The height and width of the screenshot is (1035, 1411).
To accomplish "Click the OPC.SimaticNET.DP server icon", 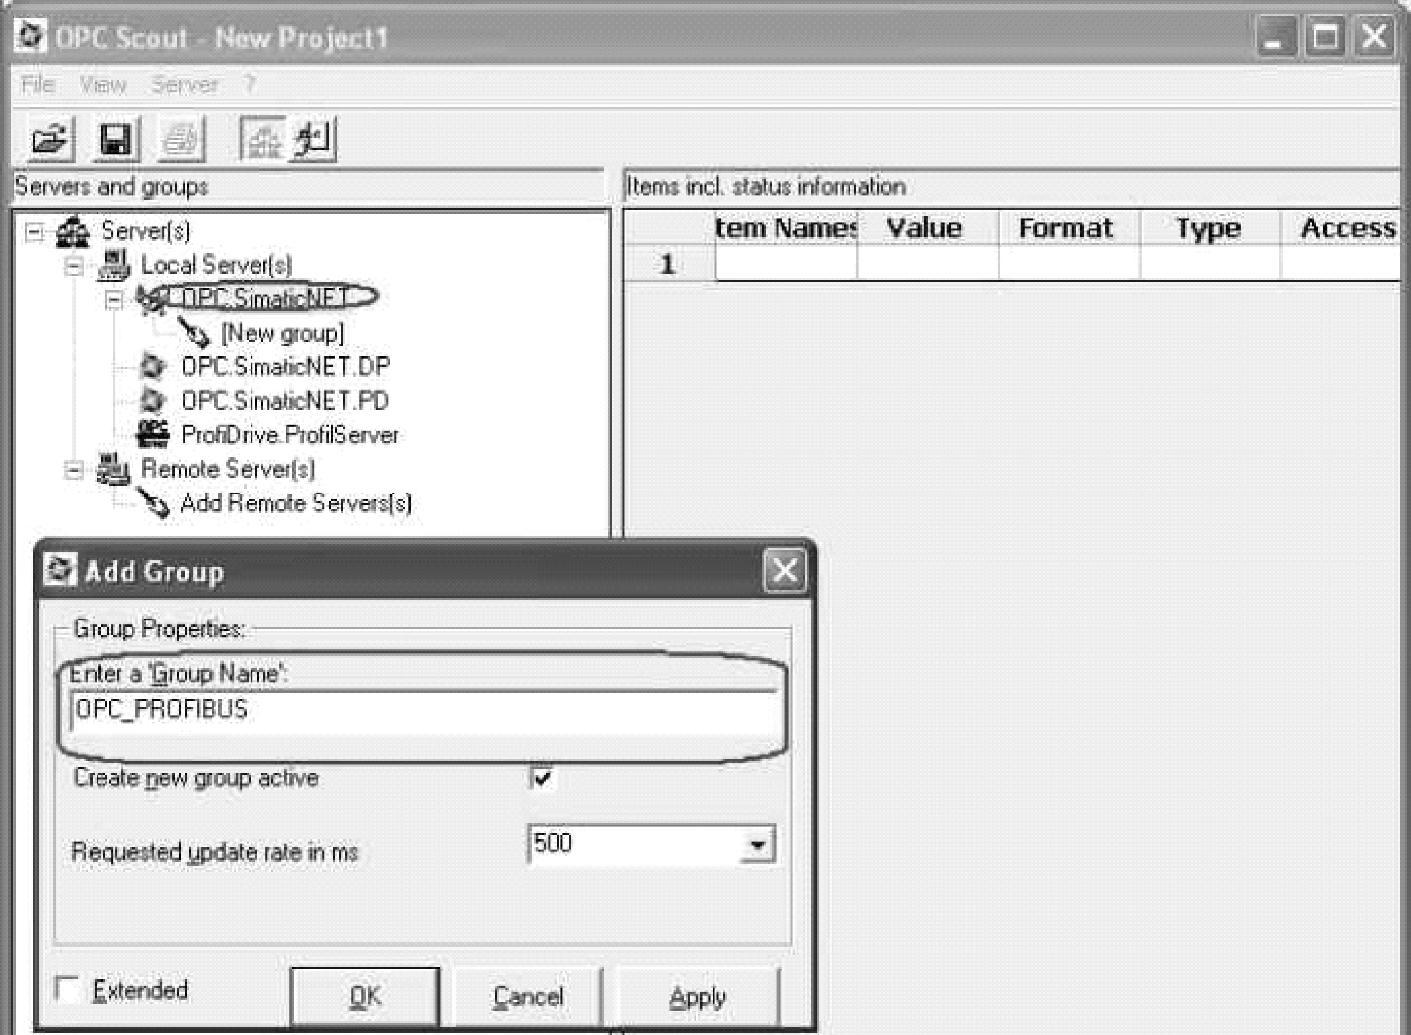I will pos(152,366).
